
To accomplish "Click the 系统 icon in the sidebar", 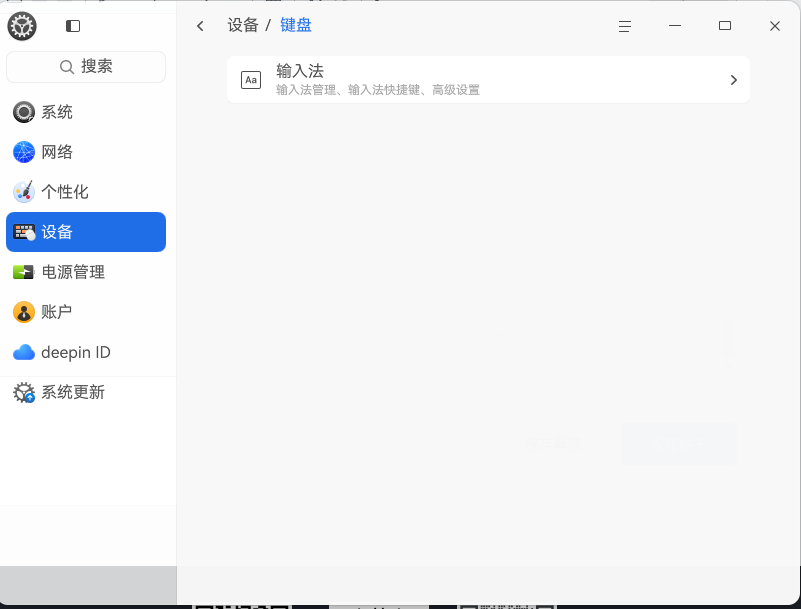I will click(23, 112).
